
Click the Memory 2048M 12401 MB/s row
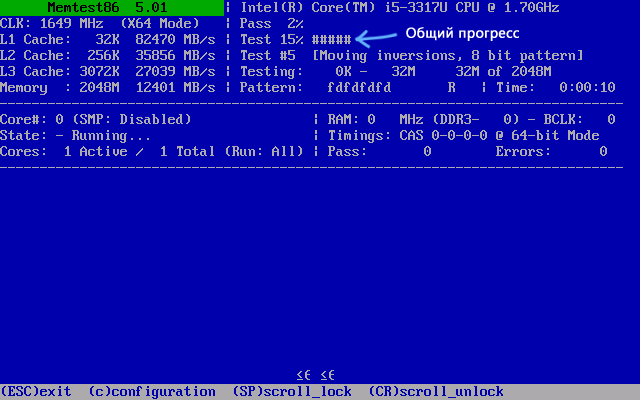tap(108, 87)
